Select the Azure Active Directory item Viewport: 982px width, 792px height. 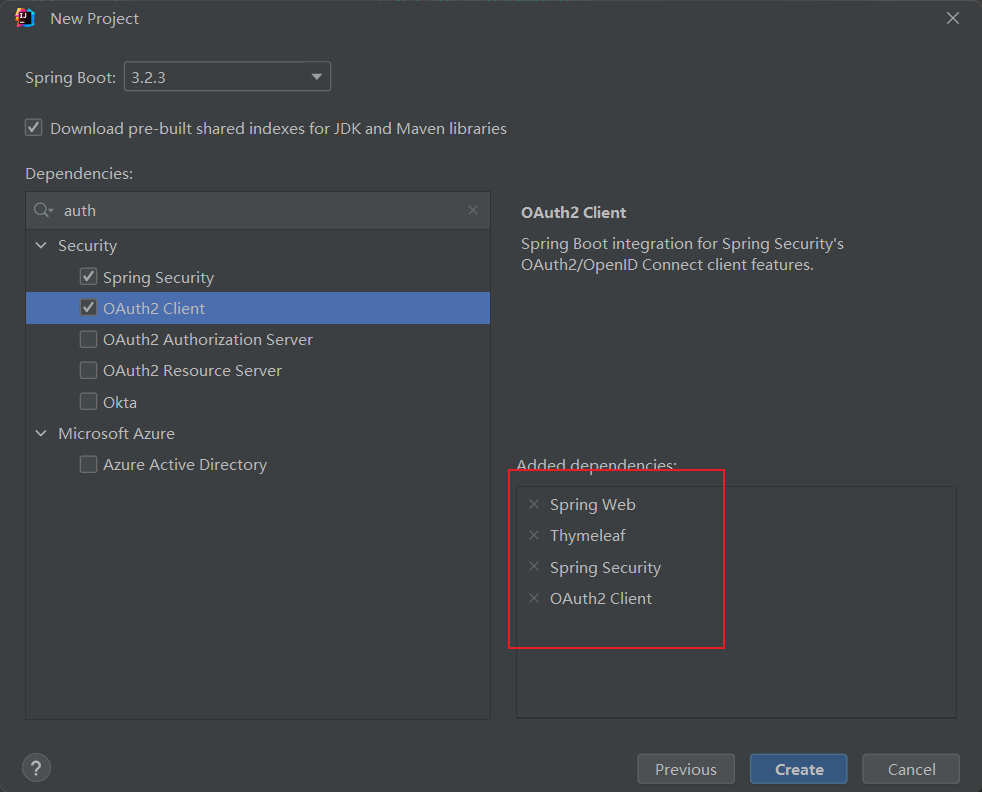[x=184, y=464]
